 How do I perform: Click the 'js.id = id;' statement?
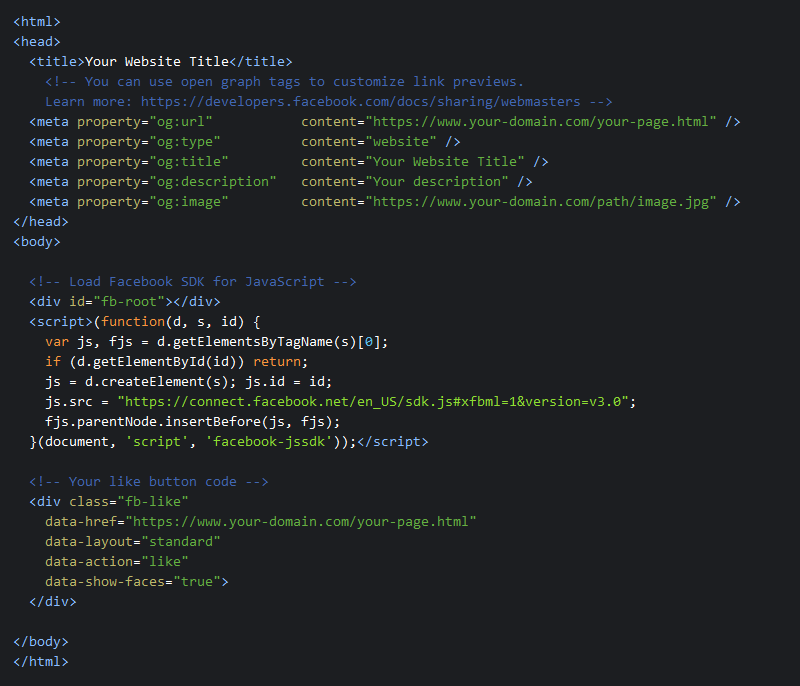click(289, 382)
